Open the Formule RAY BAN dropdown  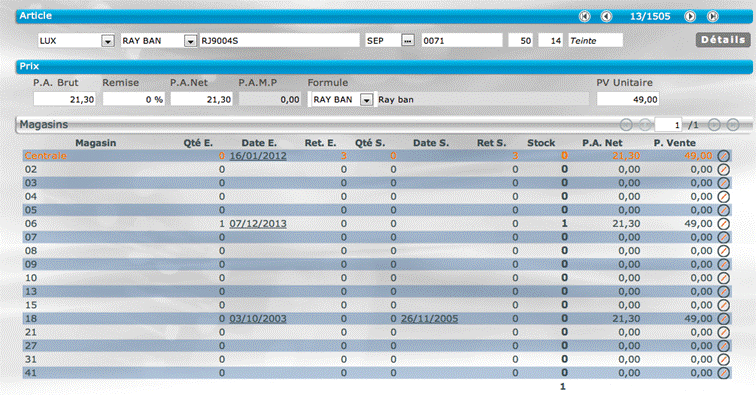point(366,100)
